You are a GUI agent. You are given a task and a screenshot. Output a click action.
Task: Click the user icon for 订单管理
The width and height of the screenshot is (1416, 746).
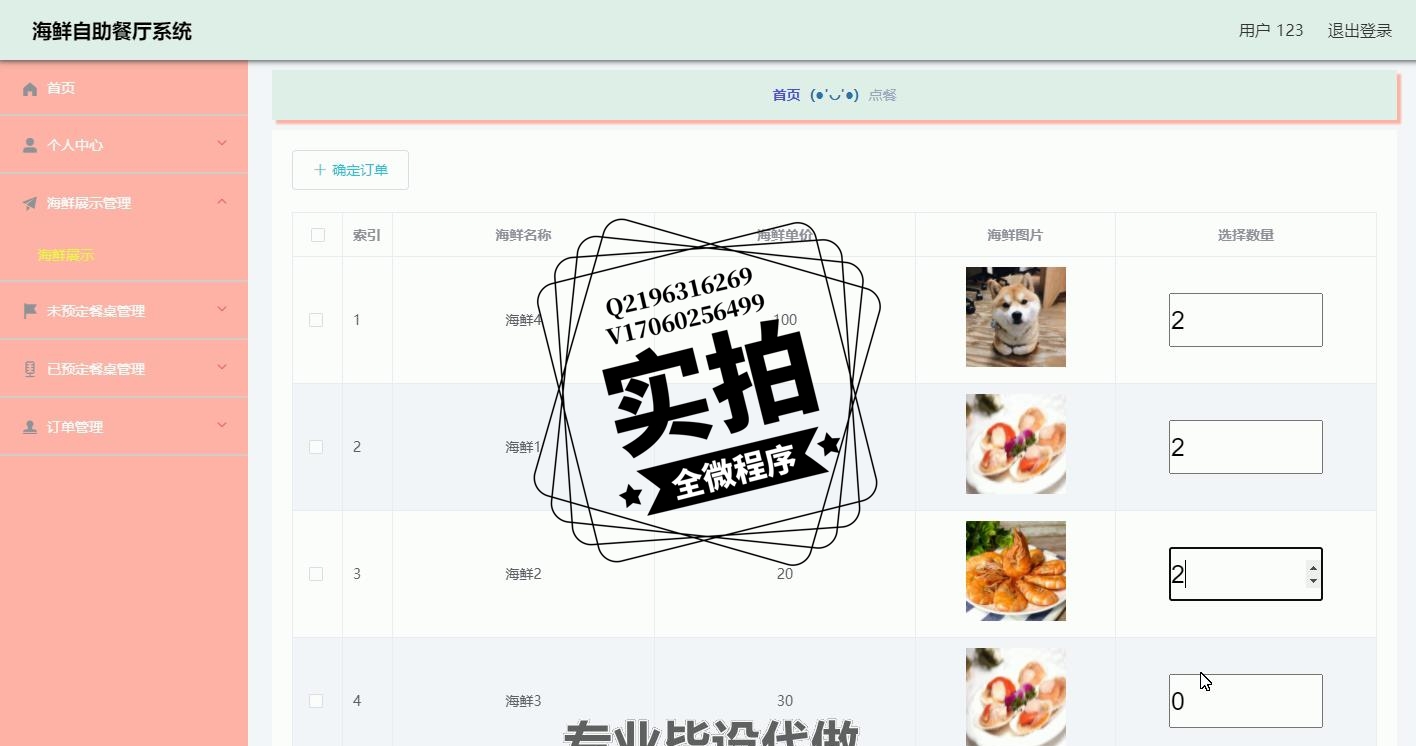click(x=30, y=427)
